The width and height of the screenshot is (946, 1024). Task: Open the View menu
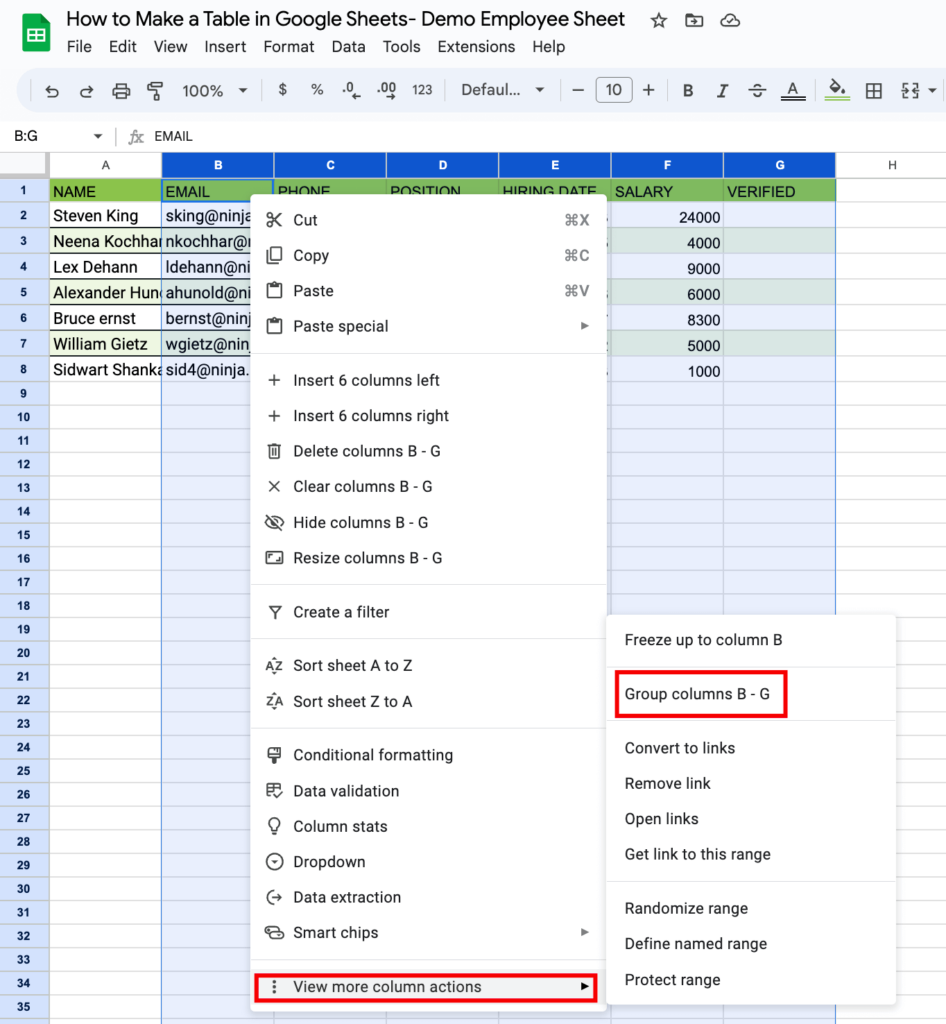click(x=170, y=47)
